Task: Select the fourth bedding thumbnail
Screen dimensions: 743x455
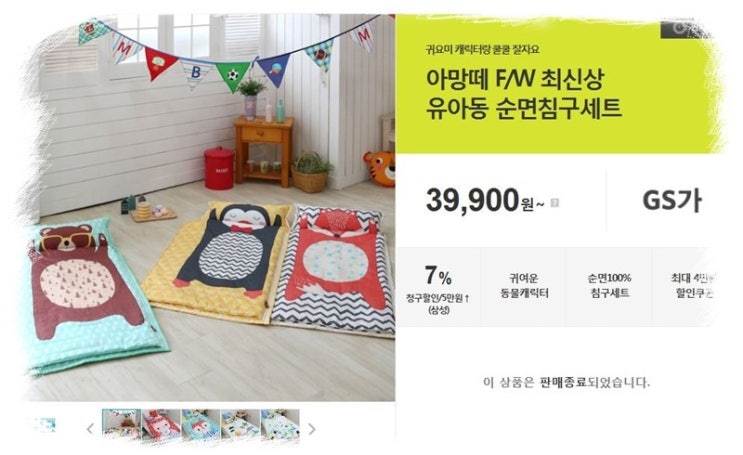Action: tap(240, 424)
